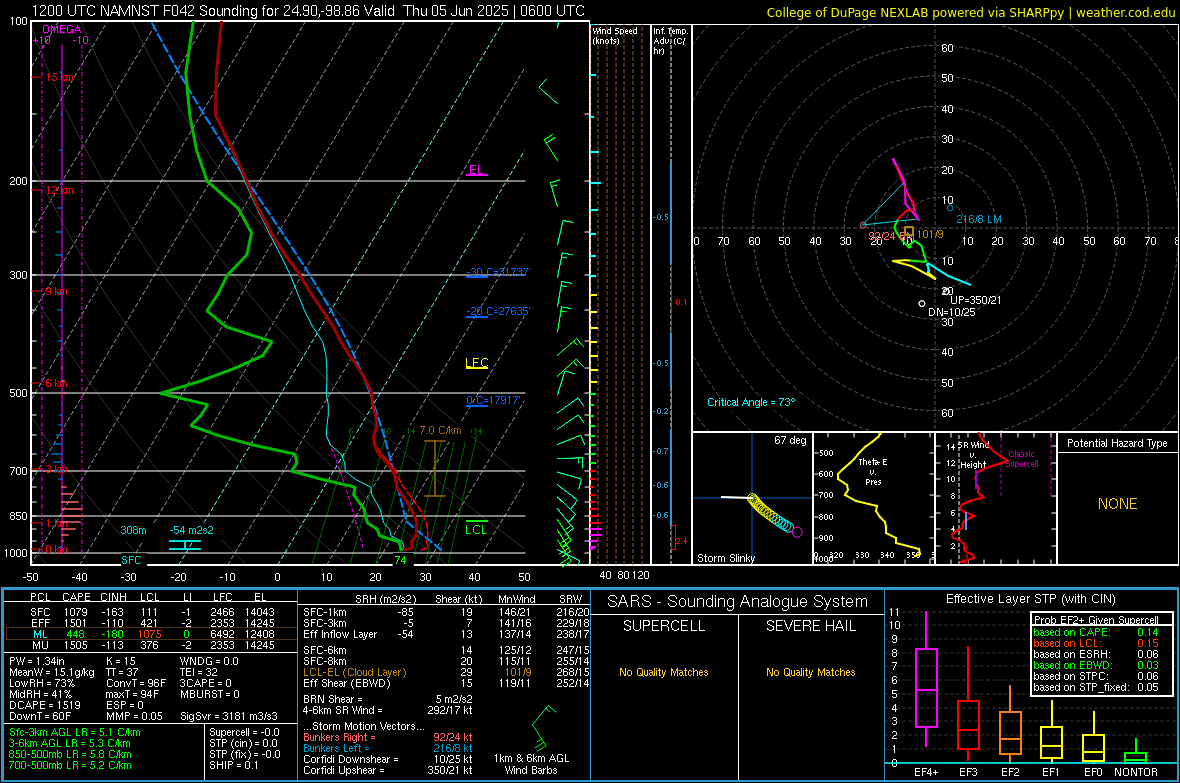Click the magenta EF4+ box plot
The width and height of the screenshot is (1180, 783).
[926, 679]
